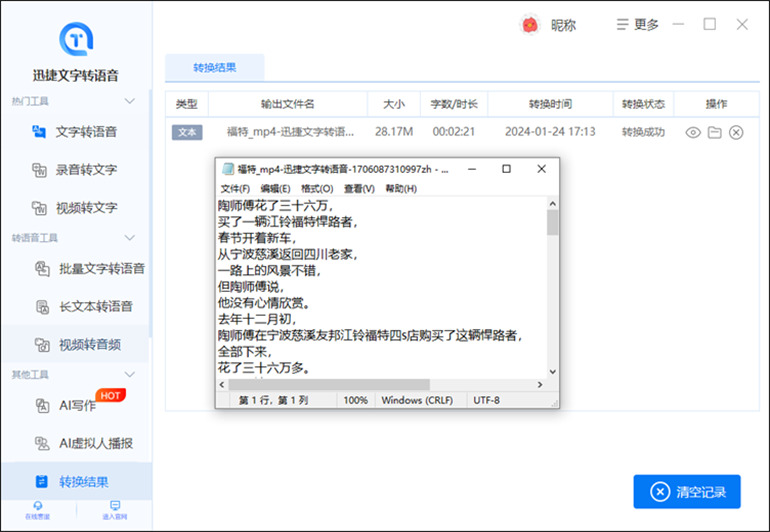
Task: Close the Notepad window
Action: coord(541,169)
